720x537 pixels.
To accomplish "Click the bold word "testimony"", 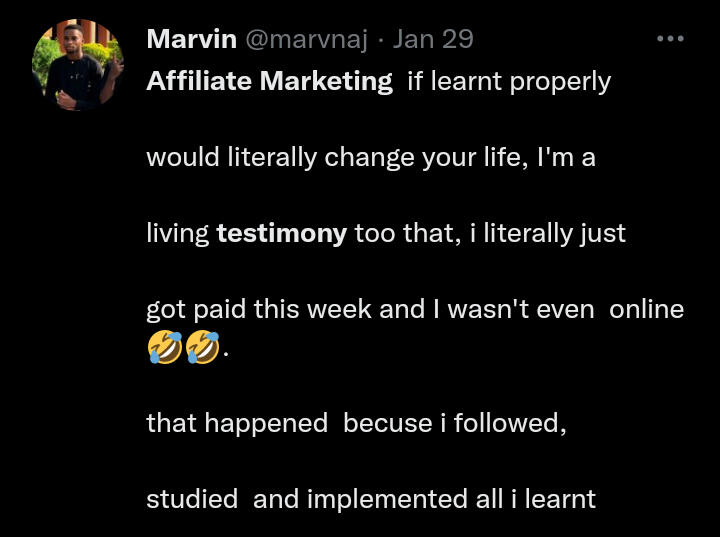I will point(281,234).
